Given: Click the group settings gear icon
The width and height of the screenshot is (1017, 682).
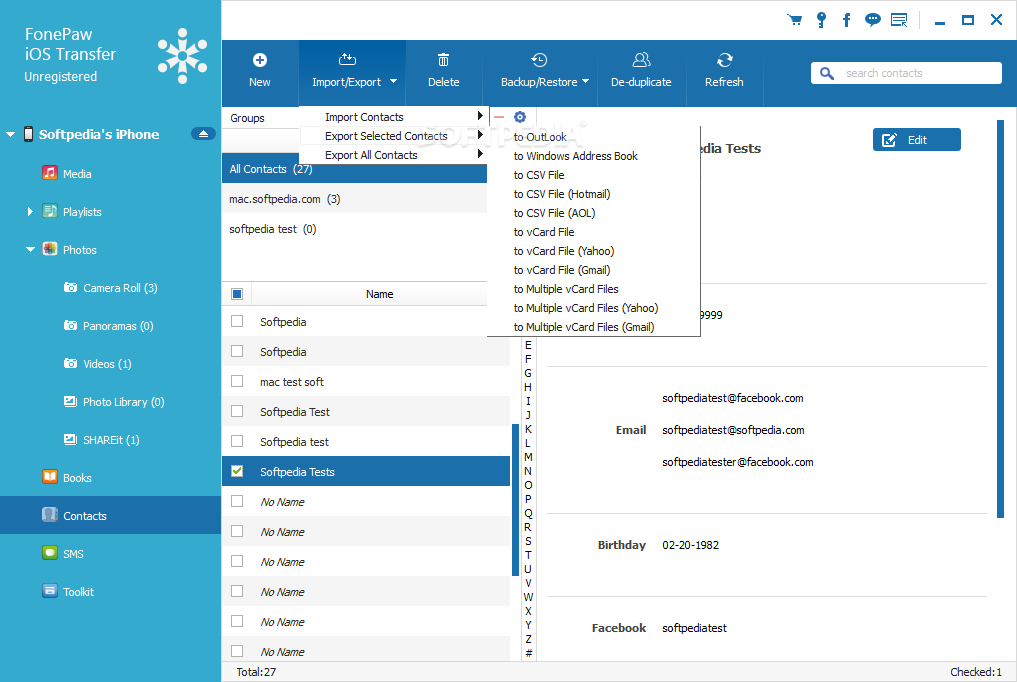Looking at the screenshot, I should pos(520,117).
